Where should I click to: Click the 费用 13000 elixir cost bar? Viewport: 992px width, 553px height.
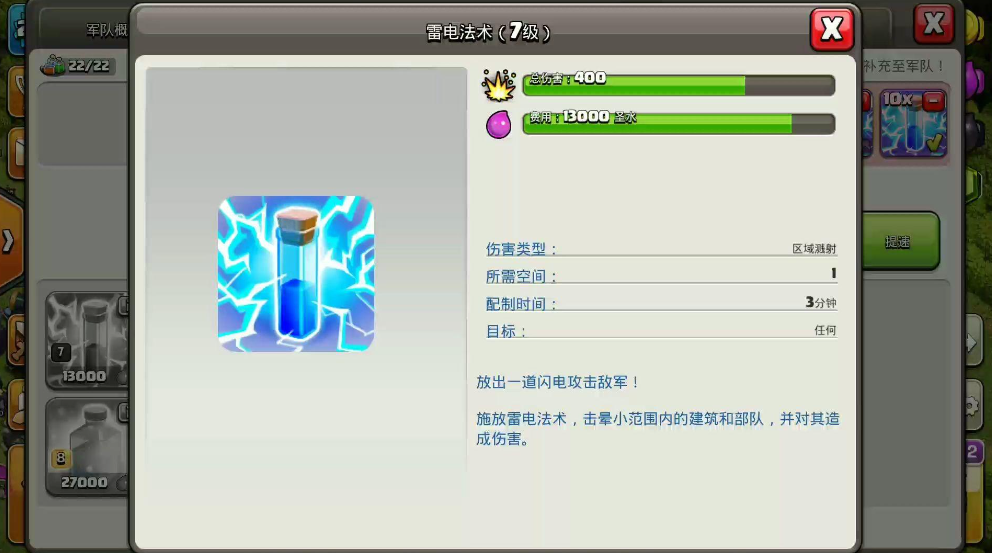tap(678, 123)
